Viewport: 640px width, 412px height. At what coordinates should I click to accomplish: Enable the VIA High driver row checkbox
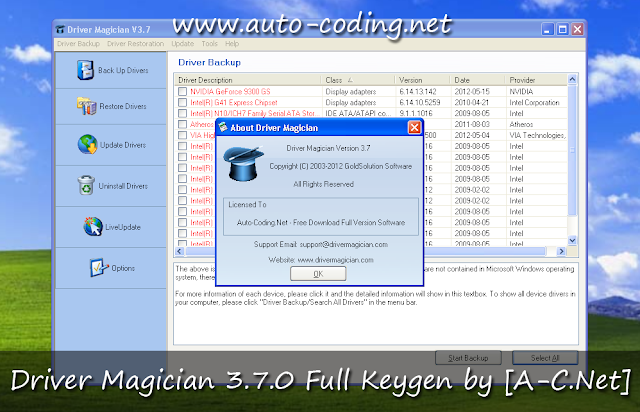(x=182, y=135)
